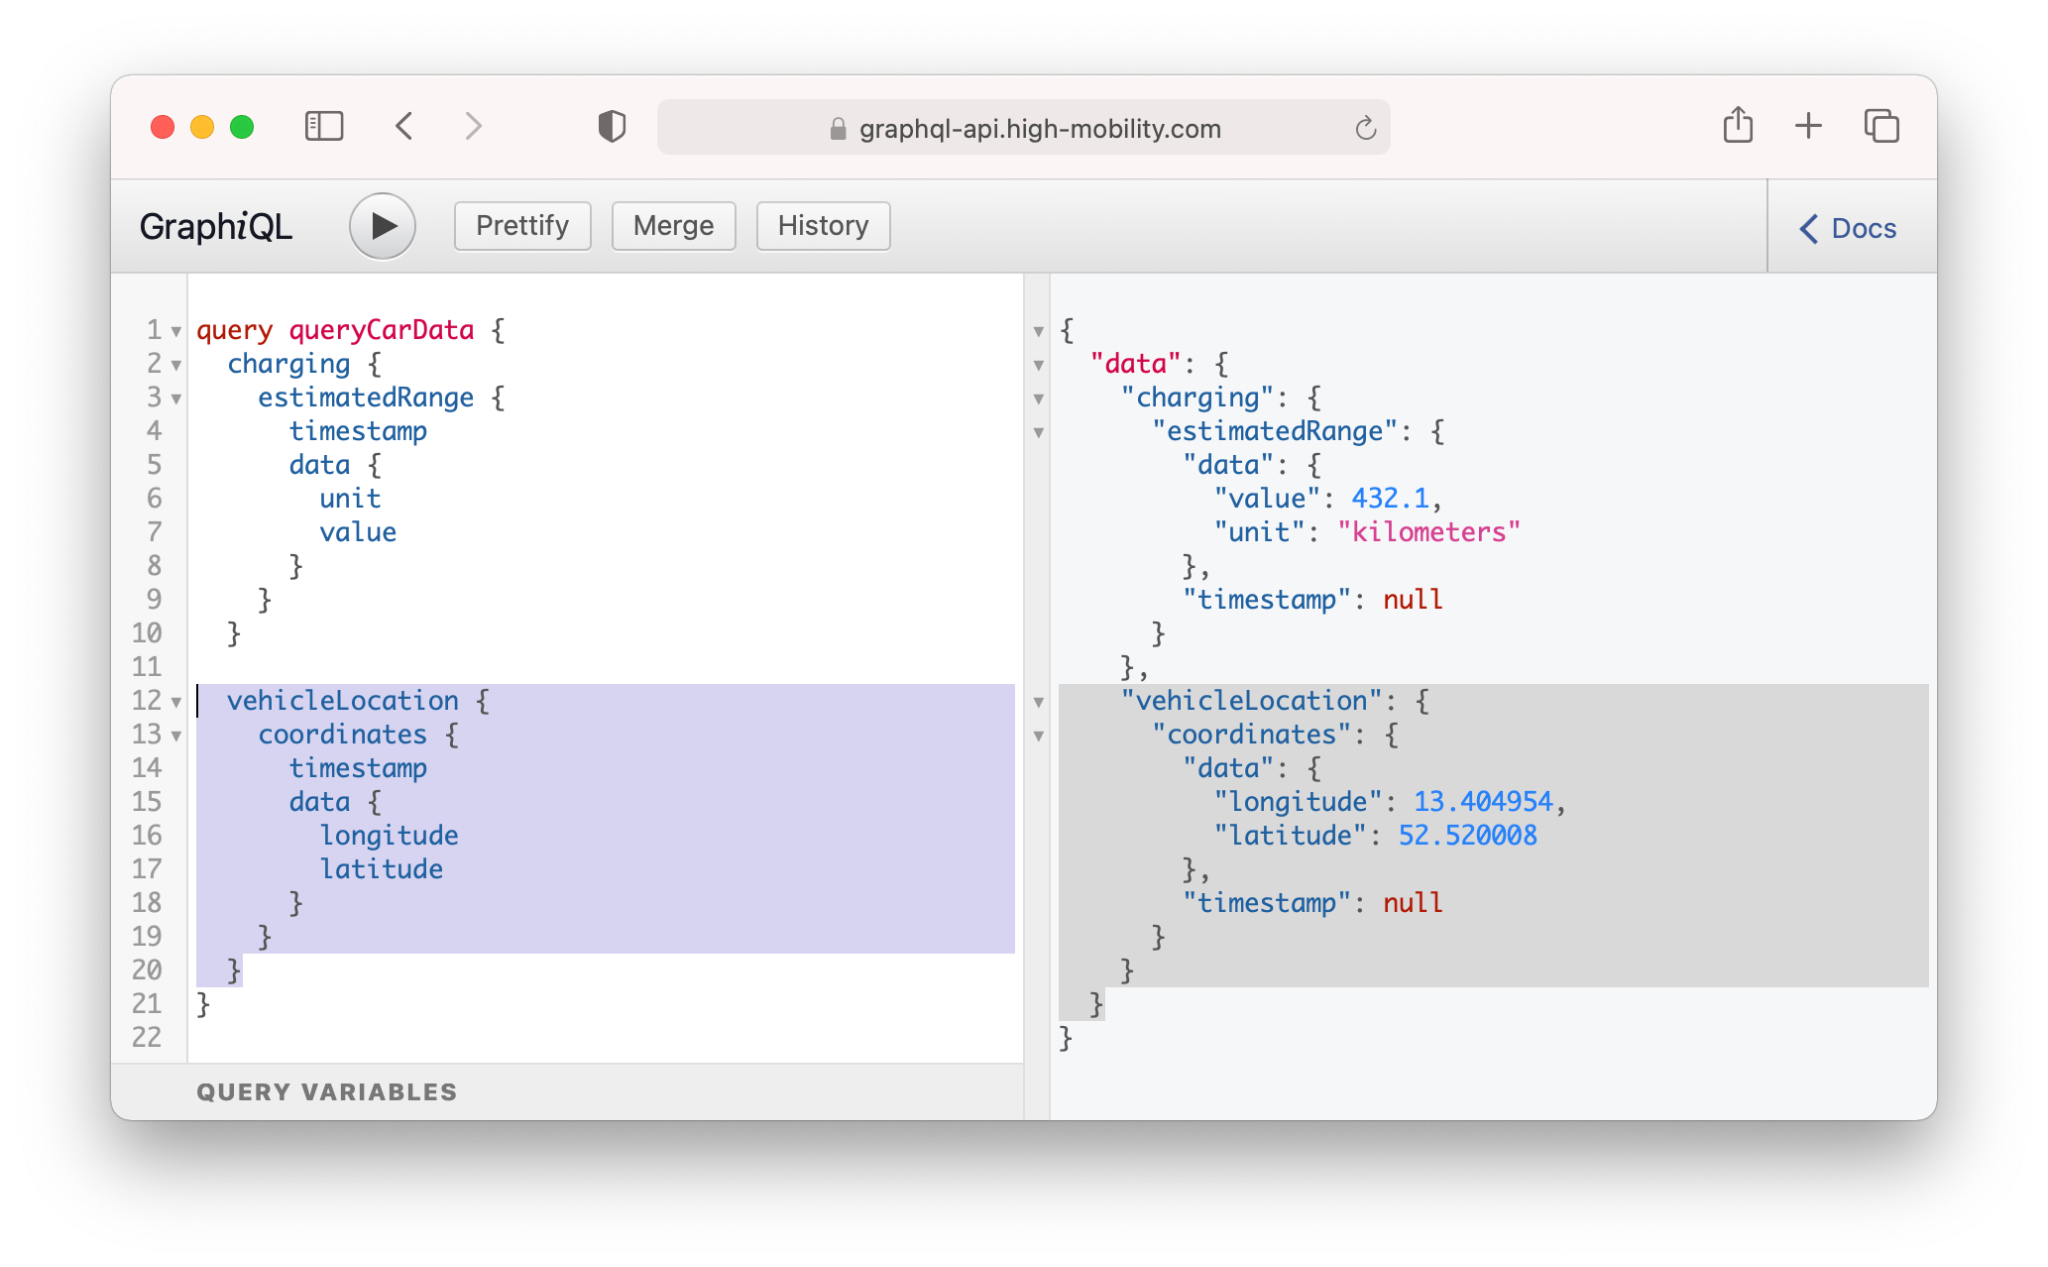2048x1267 pixels.
Task: Open the Share sheet icon
Action: point(1737,126)
